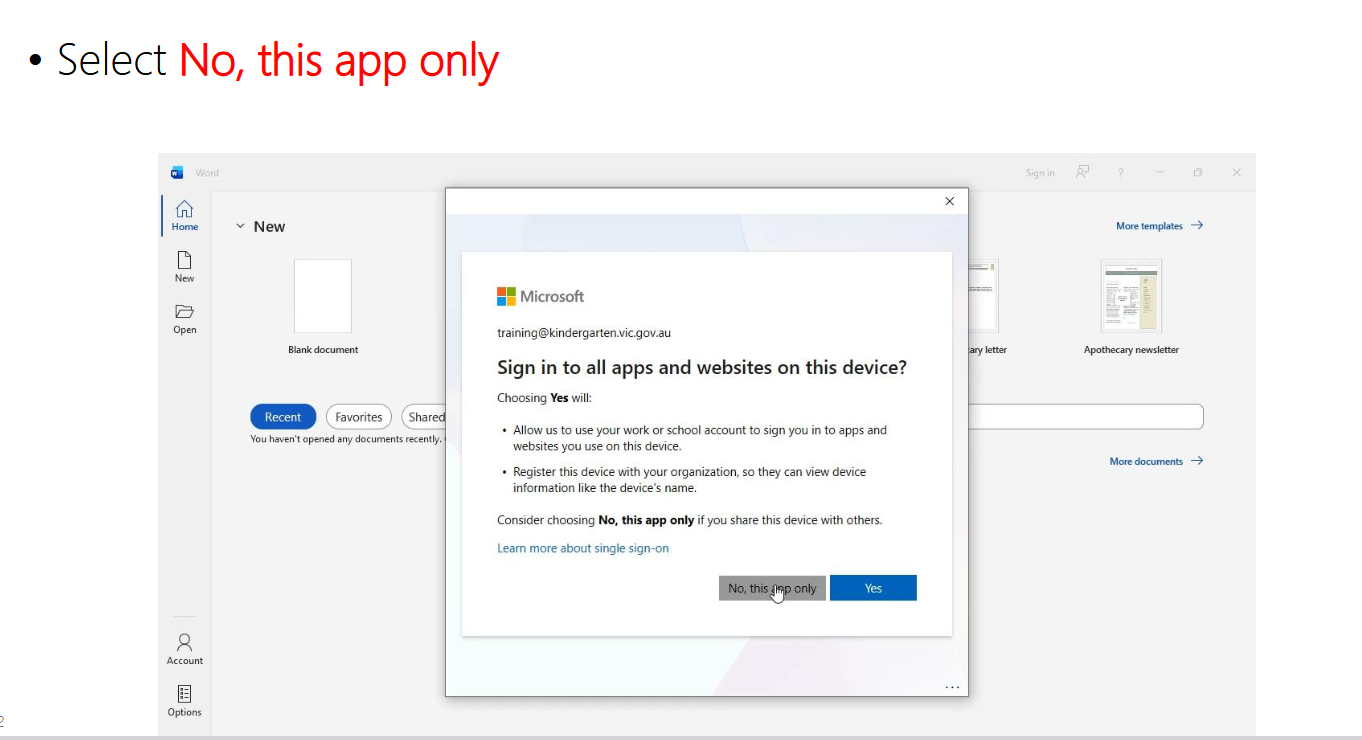Open the Blank document thumbnail
Screen dimensions: 1362x740
tap(323, 296)
